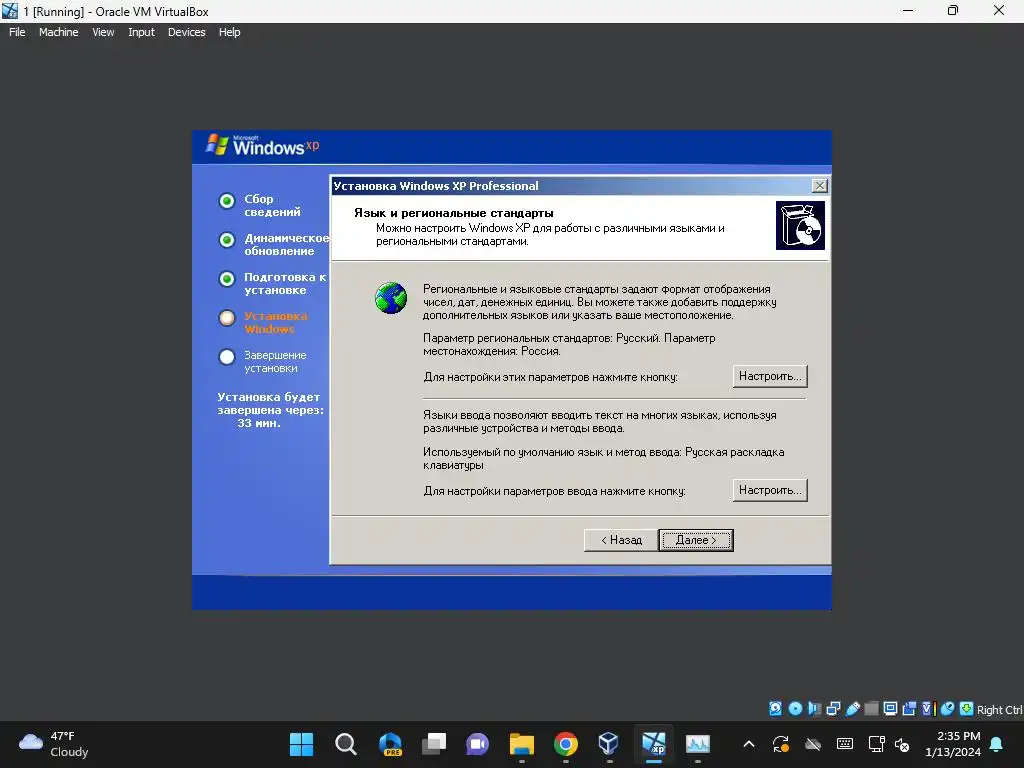
Task: Open Google Chrome from taskbar
Action: pyautogui.click(x=566, y=744)
